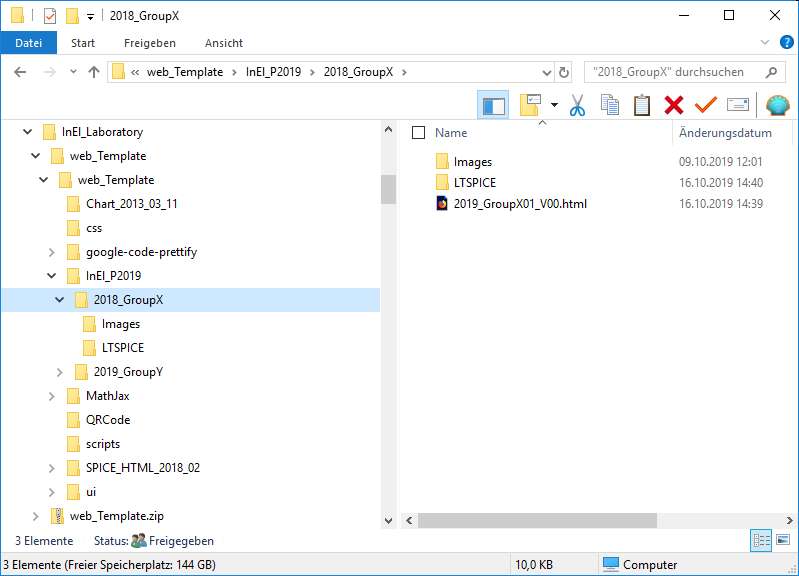Click the Cut scissors icon
This screenshot has width=799, height=576.
[x=577, y=105]
